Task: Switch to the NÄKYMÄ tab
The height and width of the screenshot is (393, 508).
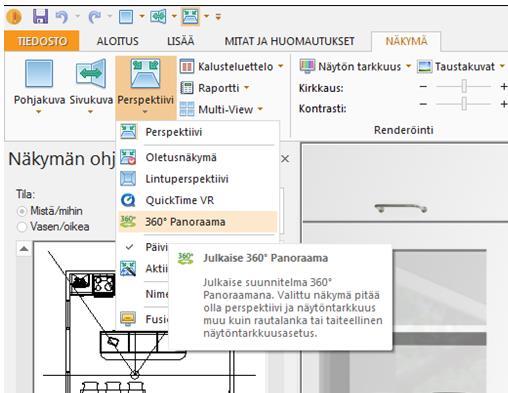Action: coord(406,41)
